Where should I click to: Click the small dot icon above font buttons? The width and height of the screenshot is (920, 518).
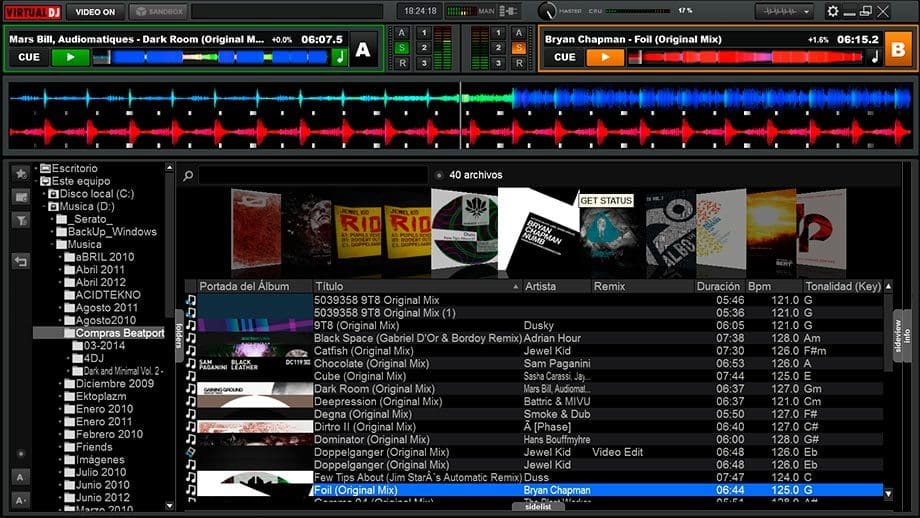pyautogui.click(x=21, y=453)
